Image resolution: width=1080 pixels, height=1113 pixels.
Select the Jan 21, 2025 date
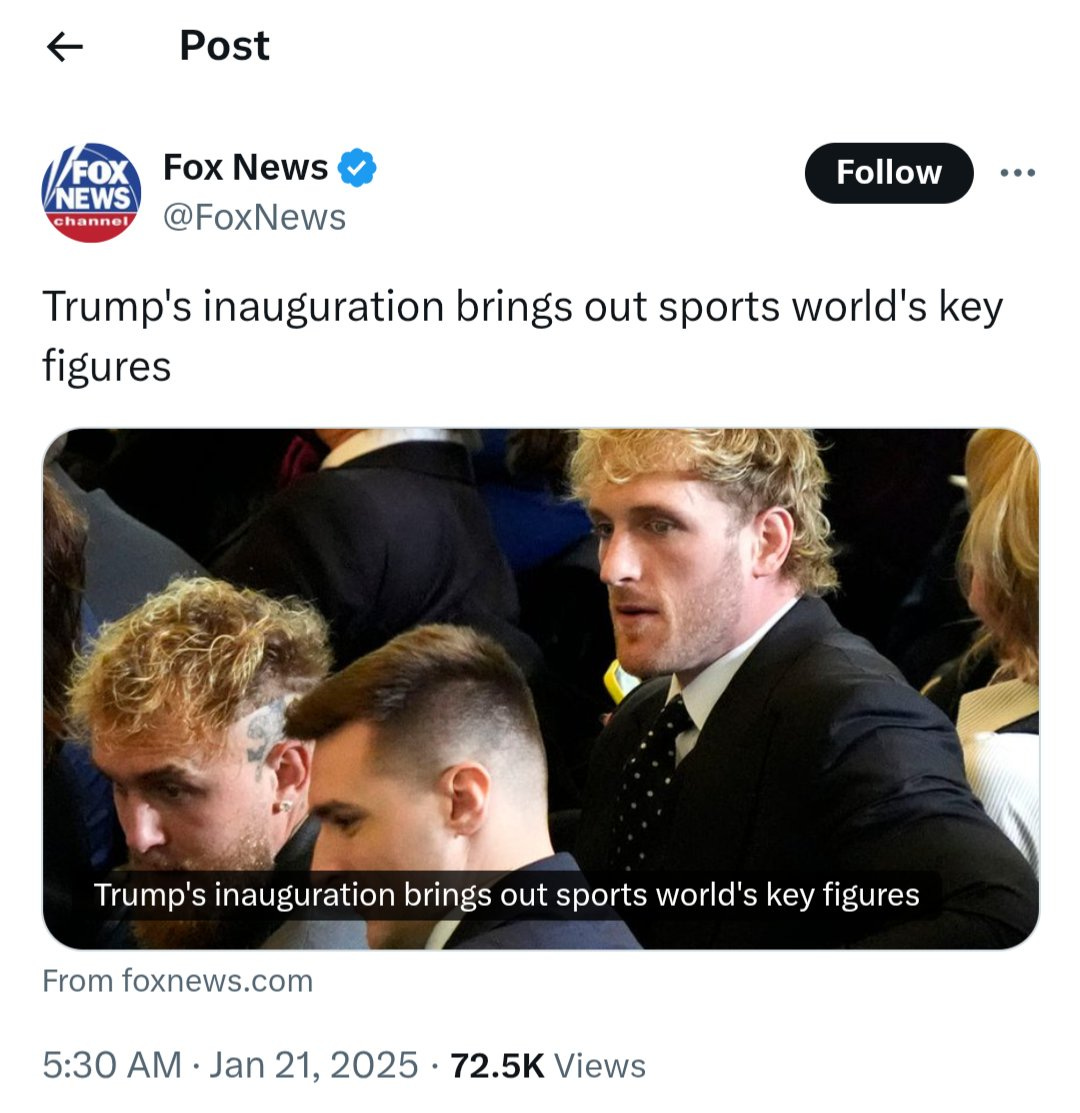click(x=313, y=1065)
